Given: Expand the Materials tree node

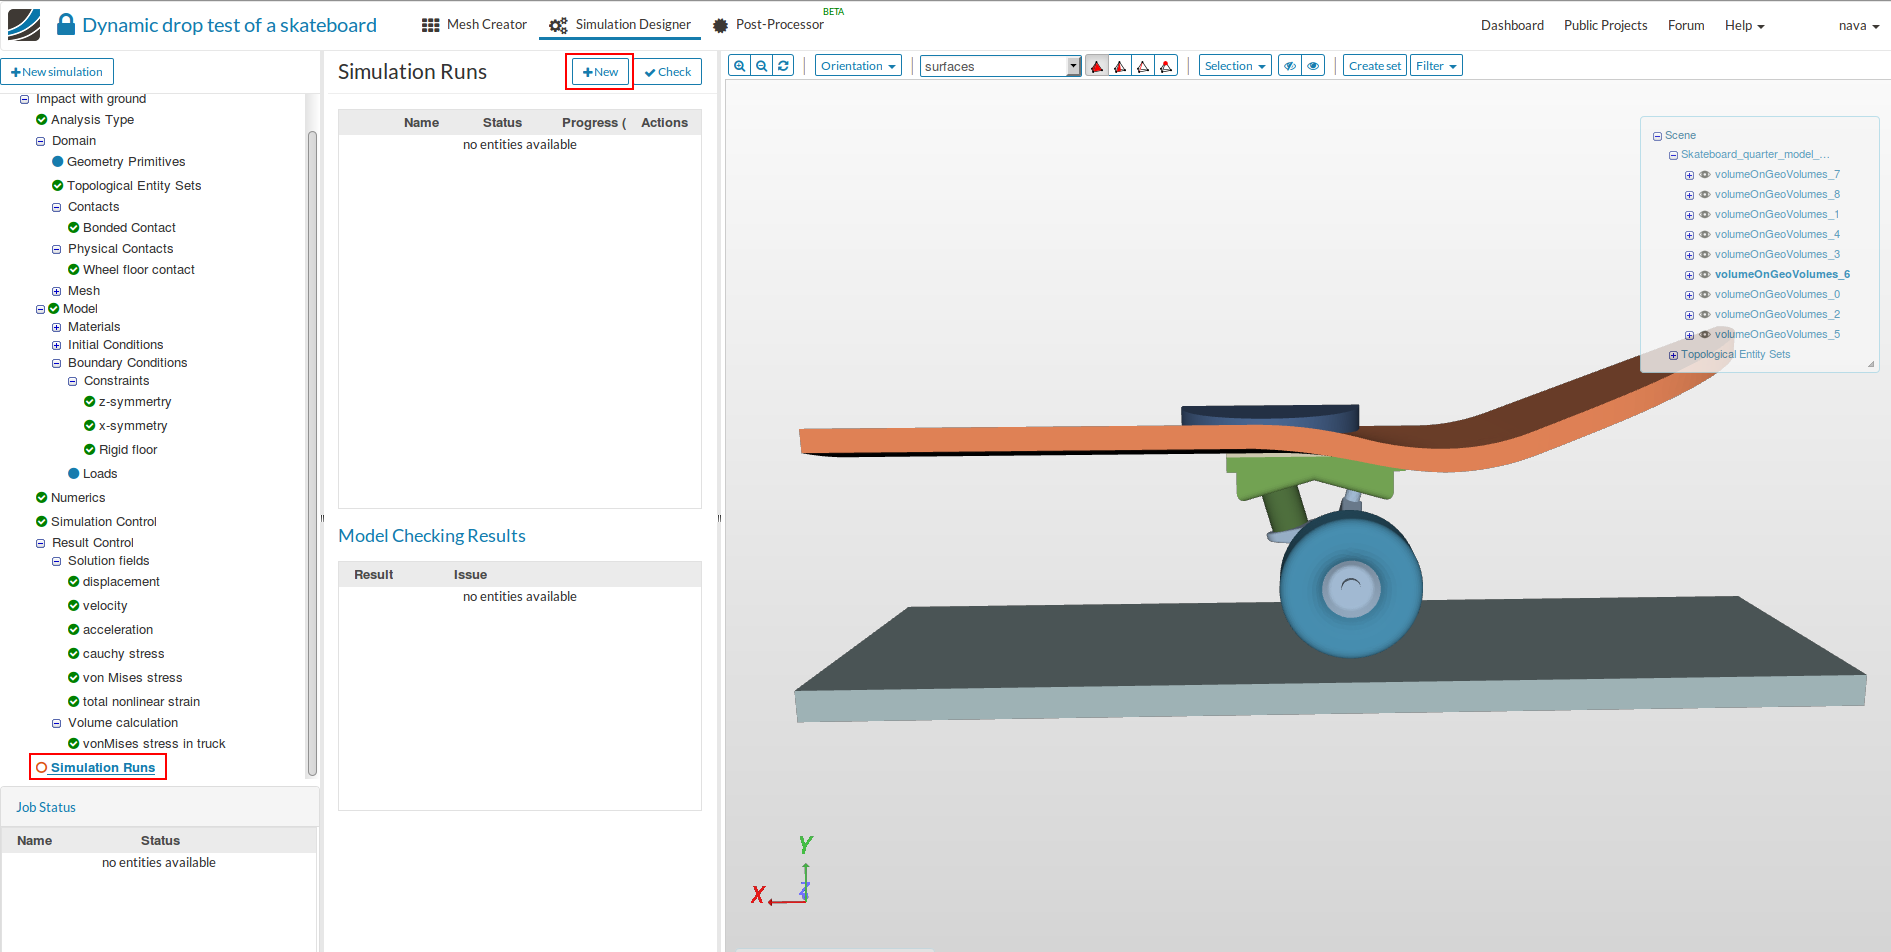Looking at the screenshot, I should [56, 328].
